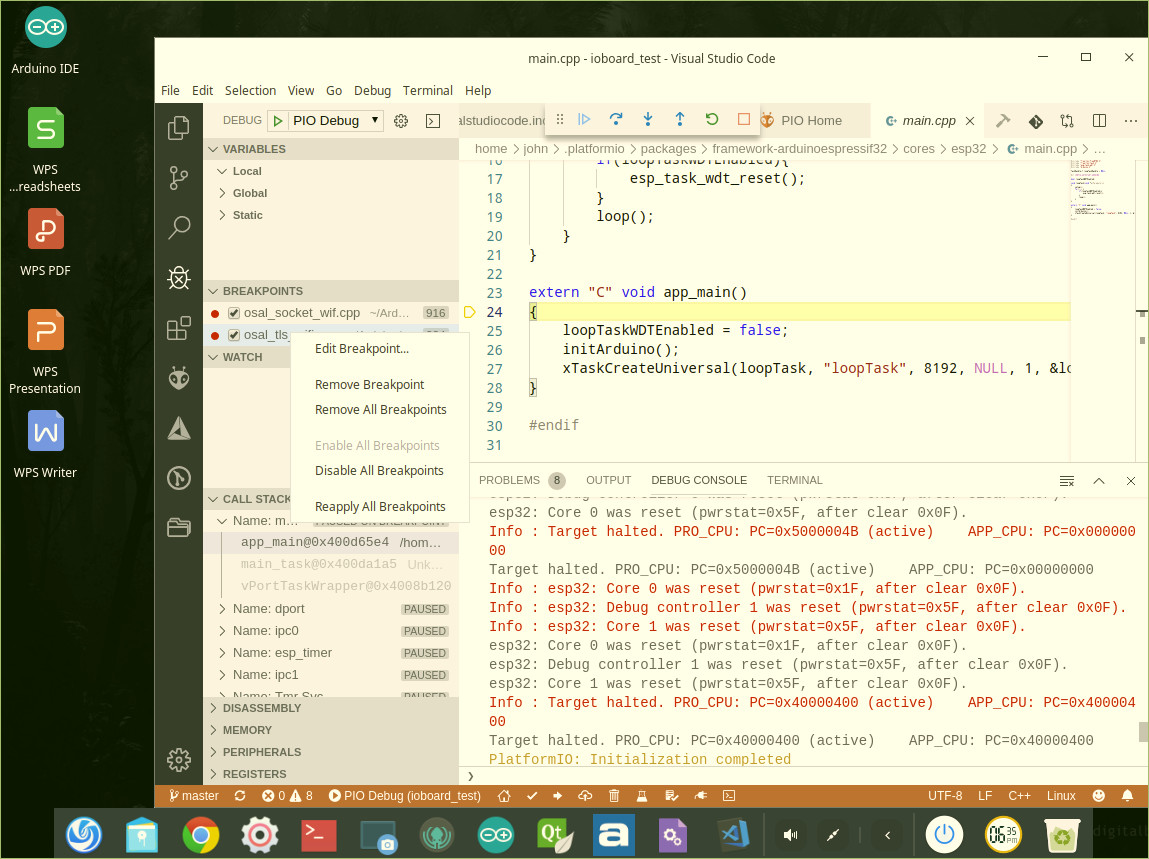Maximize the bottom panel with chevron

pos(1099,481)
